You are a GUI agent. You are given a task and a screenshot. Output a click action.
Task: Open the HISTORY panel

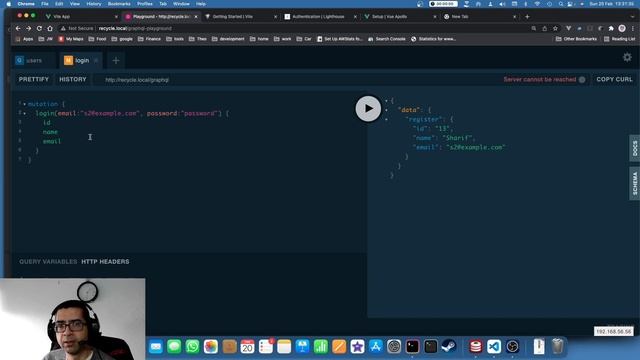tap(73, 79)
